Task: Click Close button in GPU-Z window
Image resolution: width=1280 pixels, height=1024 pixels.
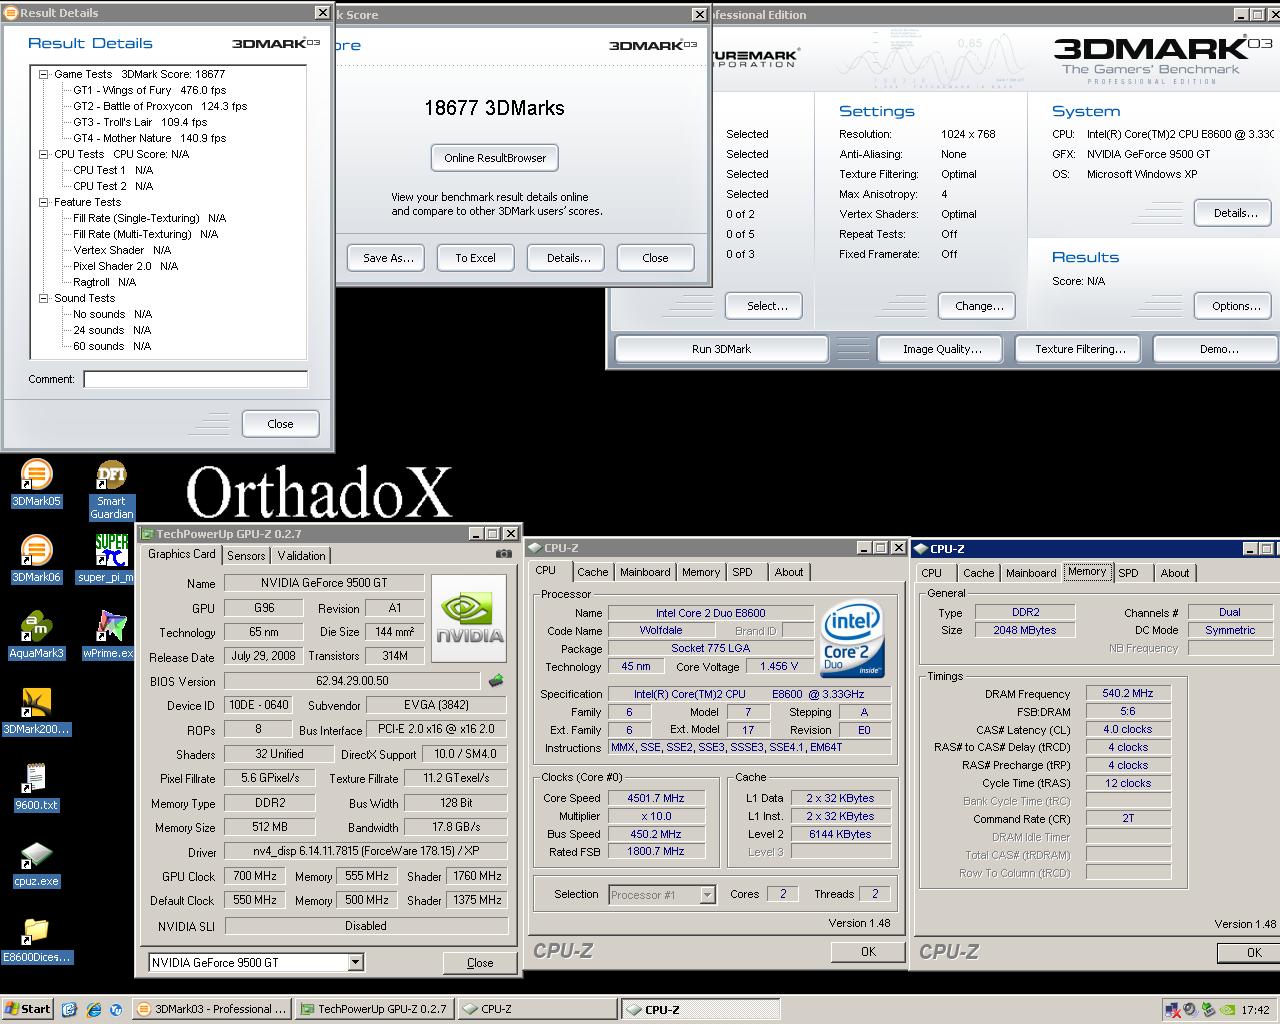Action: pos(480,963)
